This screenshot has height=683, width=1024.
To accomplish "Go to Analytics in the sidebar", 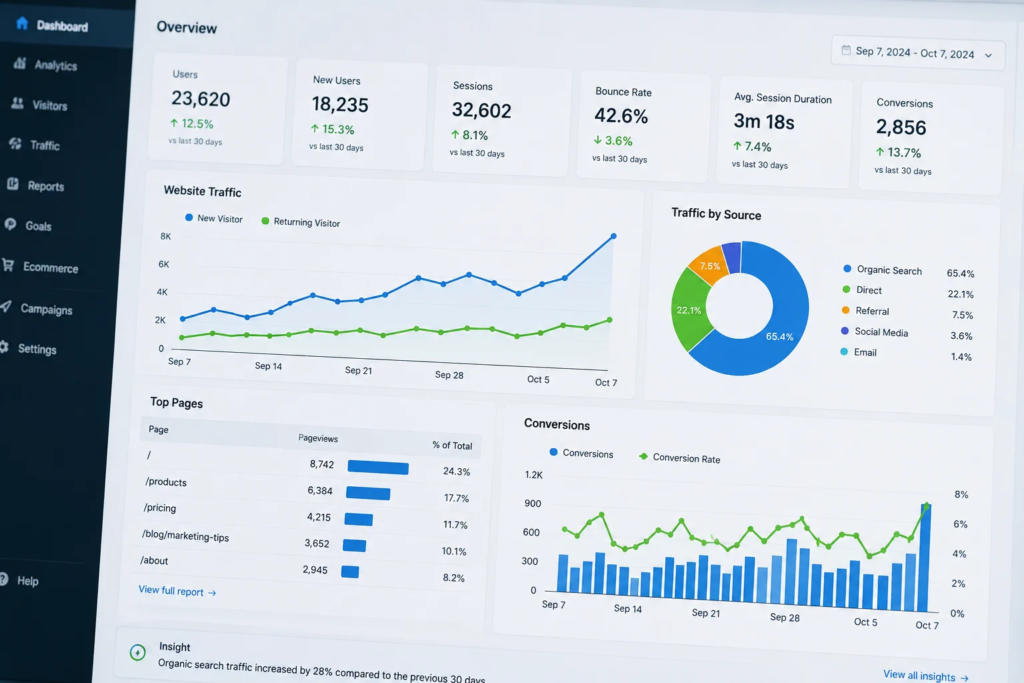I will [56, 65].
